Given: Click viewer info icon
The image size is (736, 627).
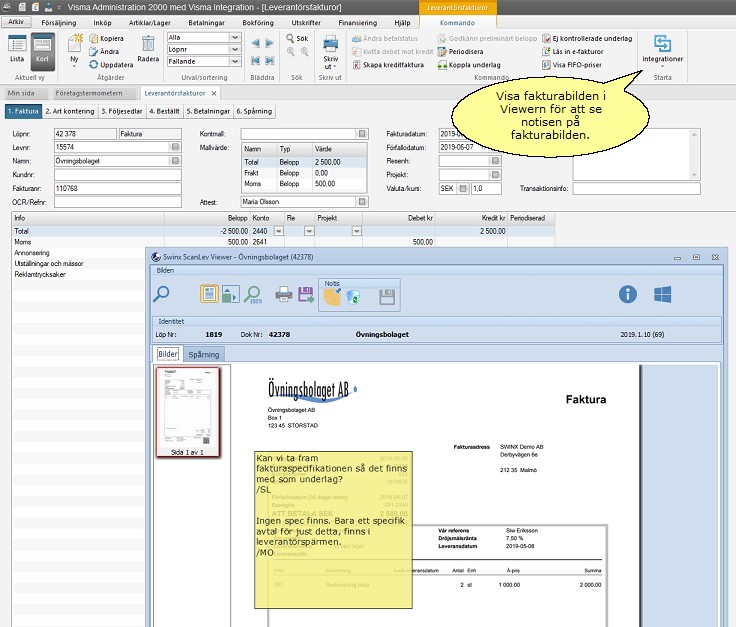Looking at the screenshot, I should (x=628, y=294).
